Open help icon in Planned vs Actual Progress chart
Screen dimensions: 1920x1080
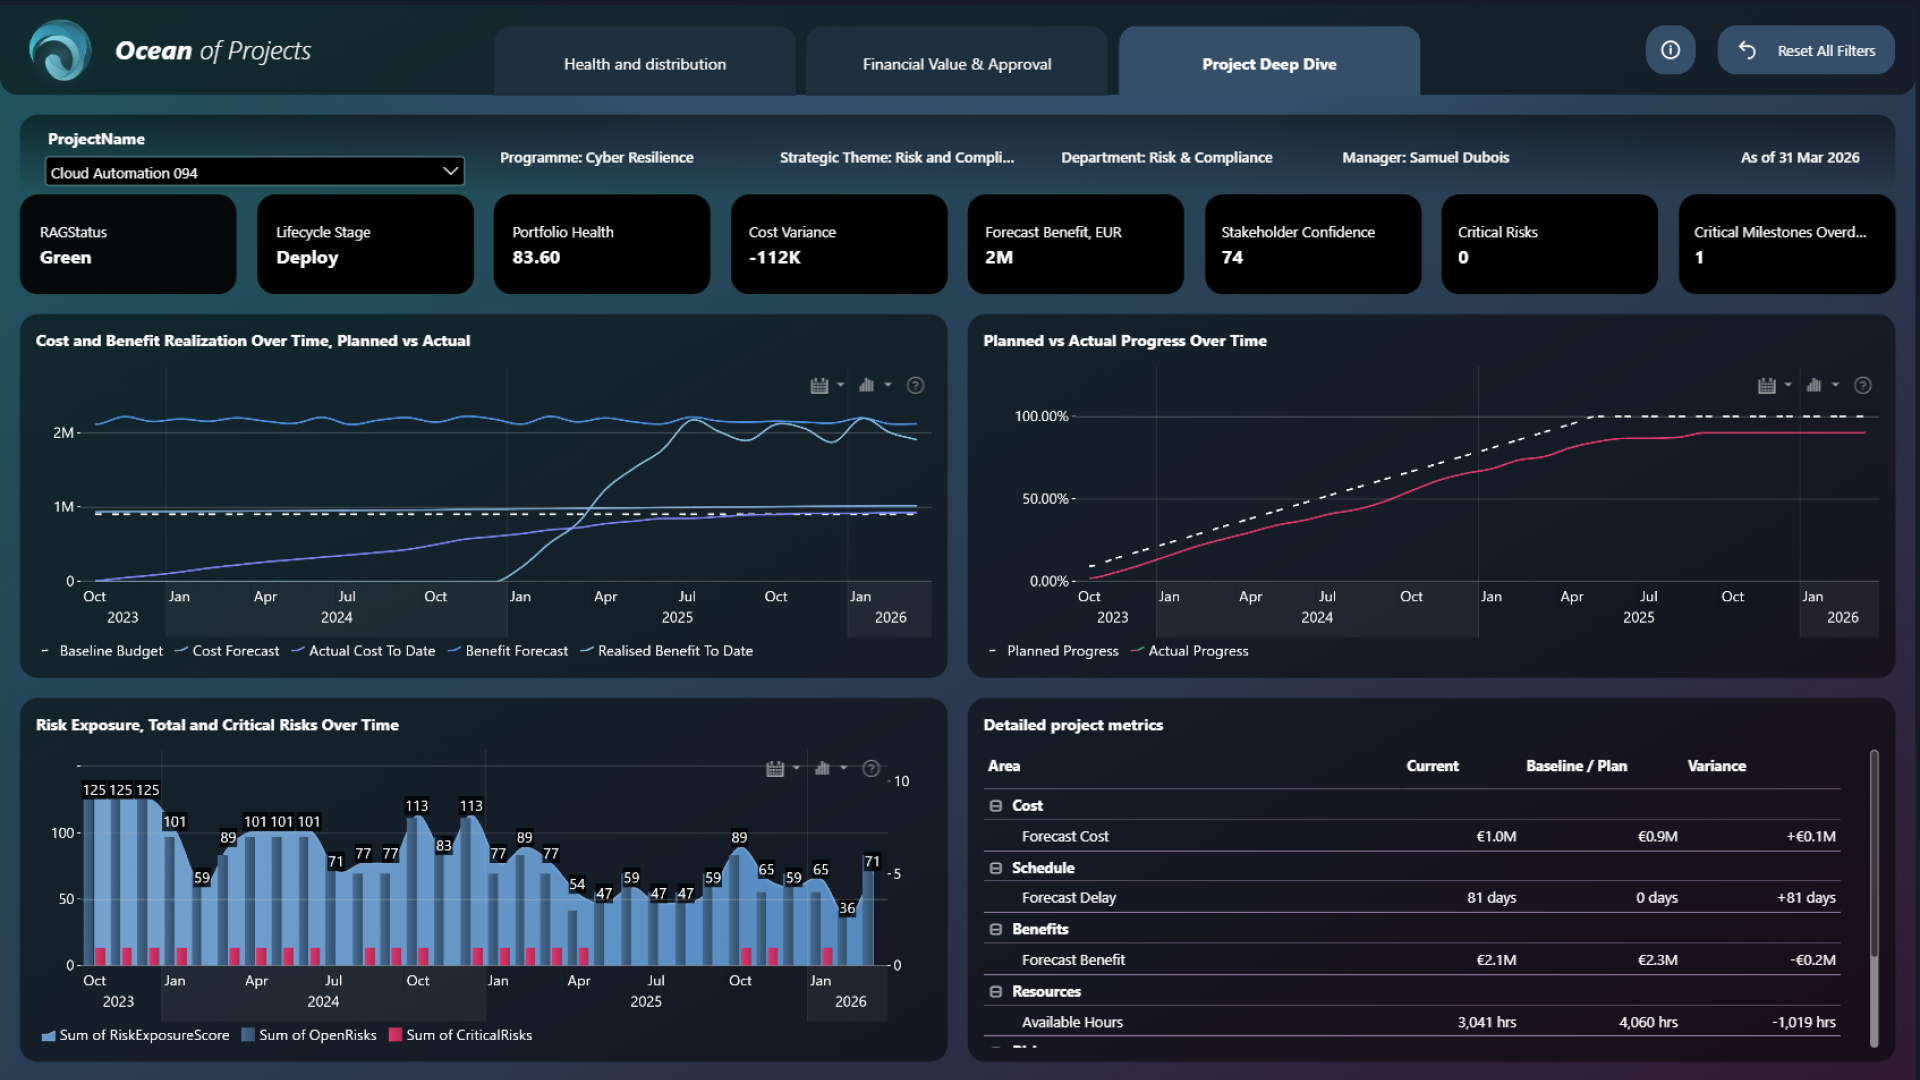(1863, 385)
